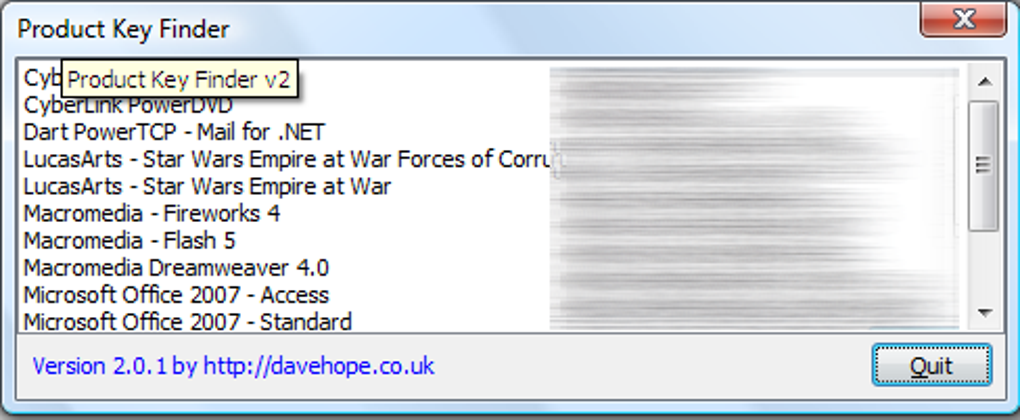The width and height of the screenshot is (1020, 420).
Task: Select Microsoft Office 2007 - Standard entry
Action: (188, 321)
